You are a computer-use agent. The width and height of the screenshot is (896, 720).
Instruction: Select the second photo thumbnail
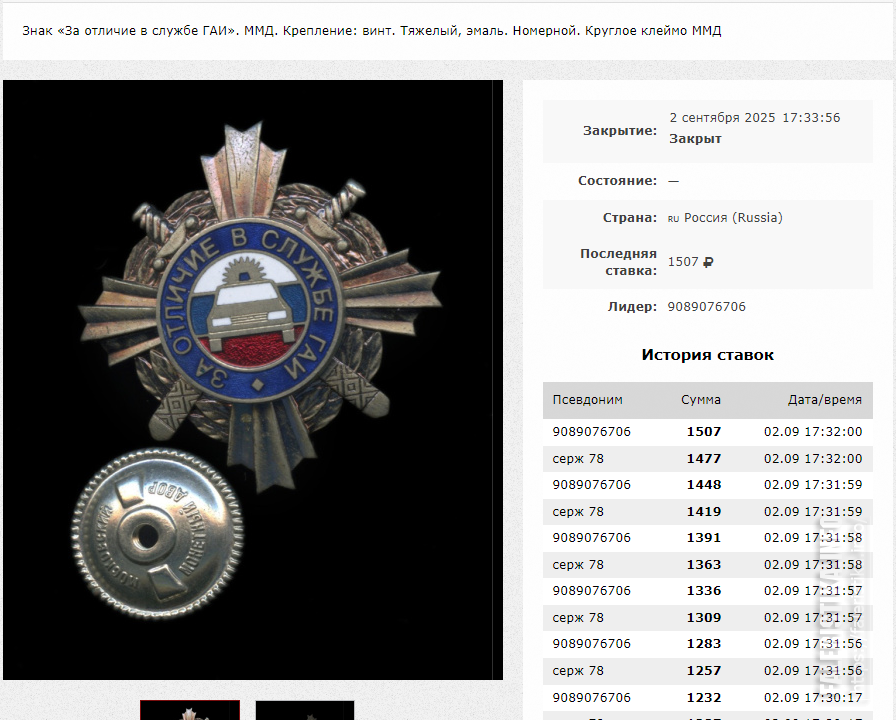[x=305, y=711]
